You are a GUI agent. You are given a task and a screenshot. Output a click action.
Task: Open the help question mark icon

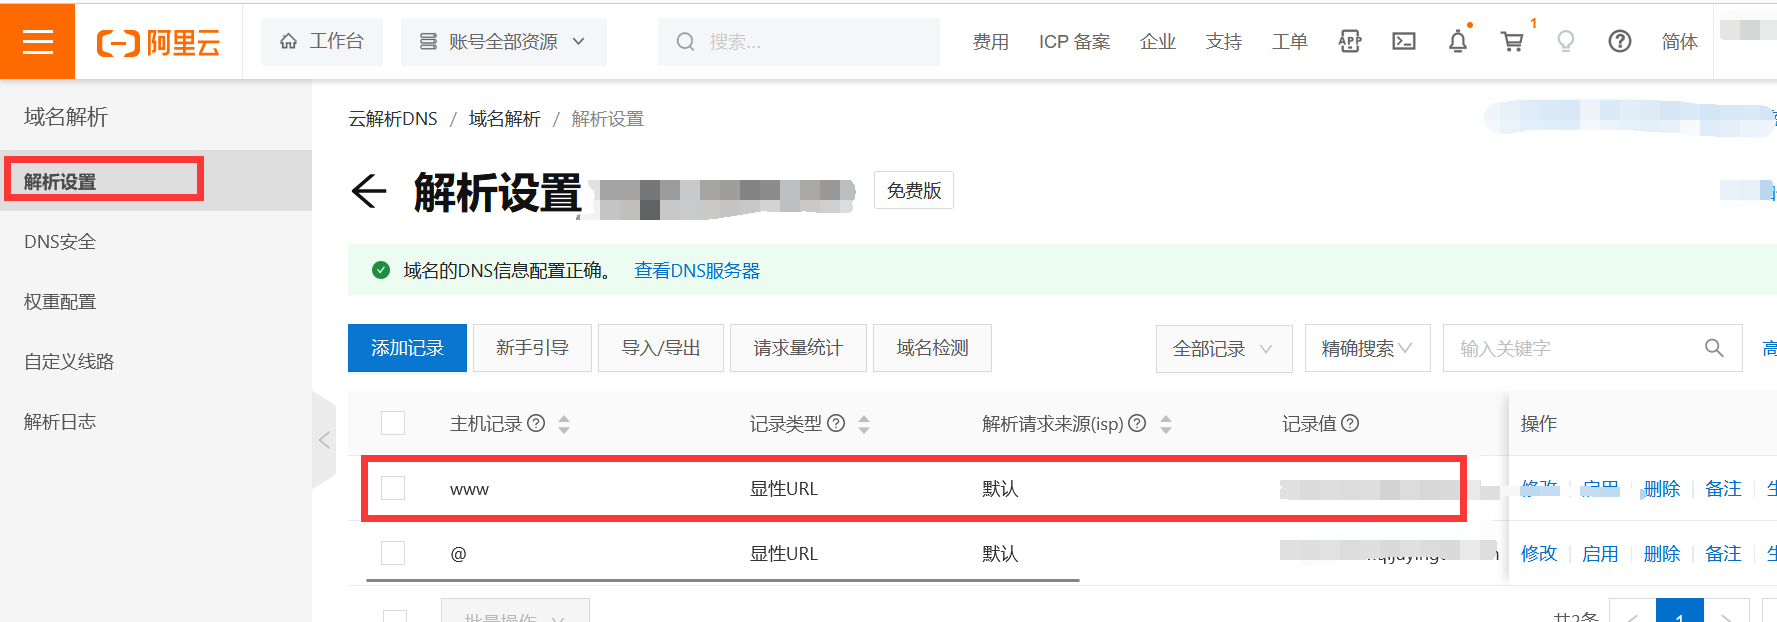[1620, 41]
